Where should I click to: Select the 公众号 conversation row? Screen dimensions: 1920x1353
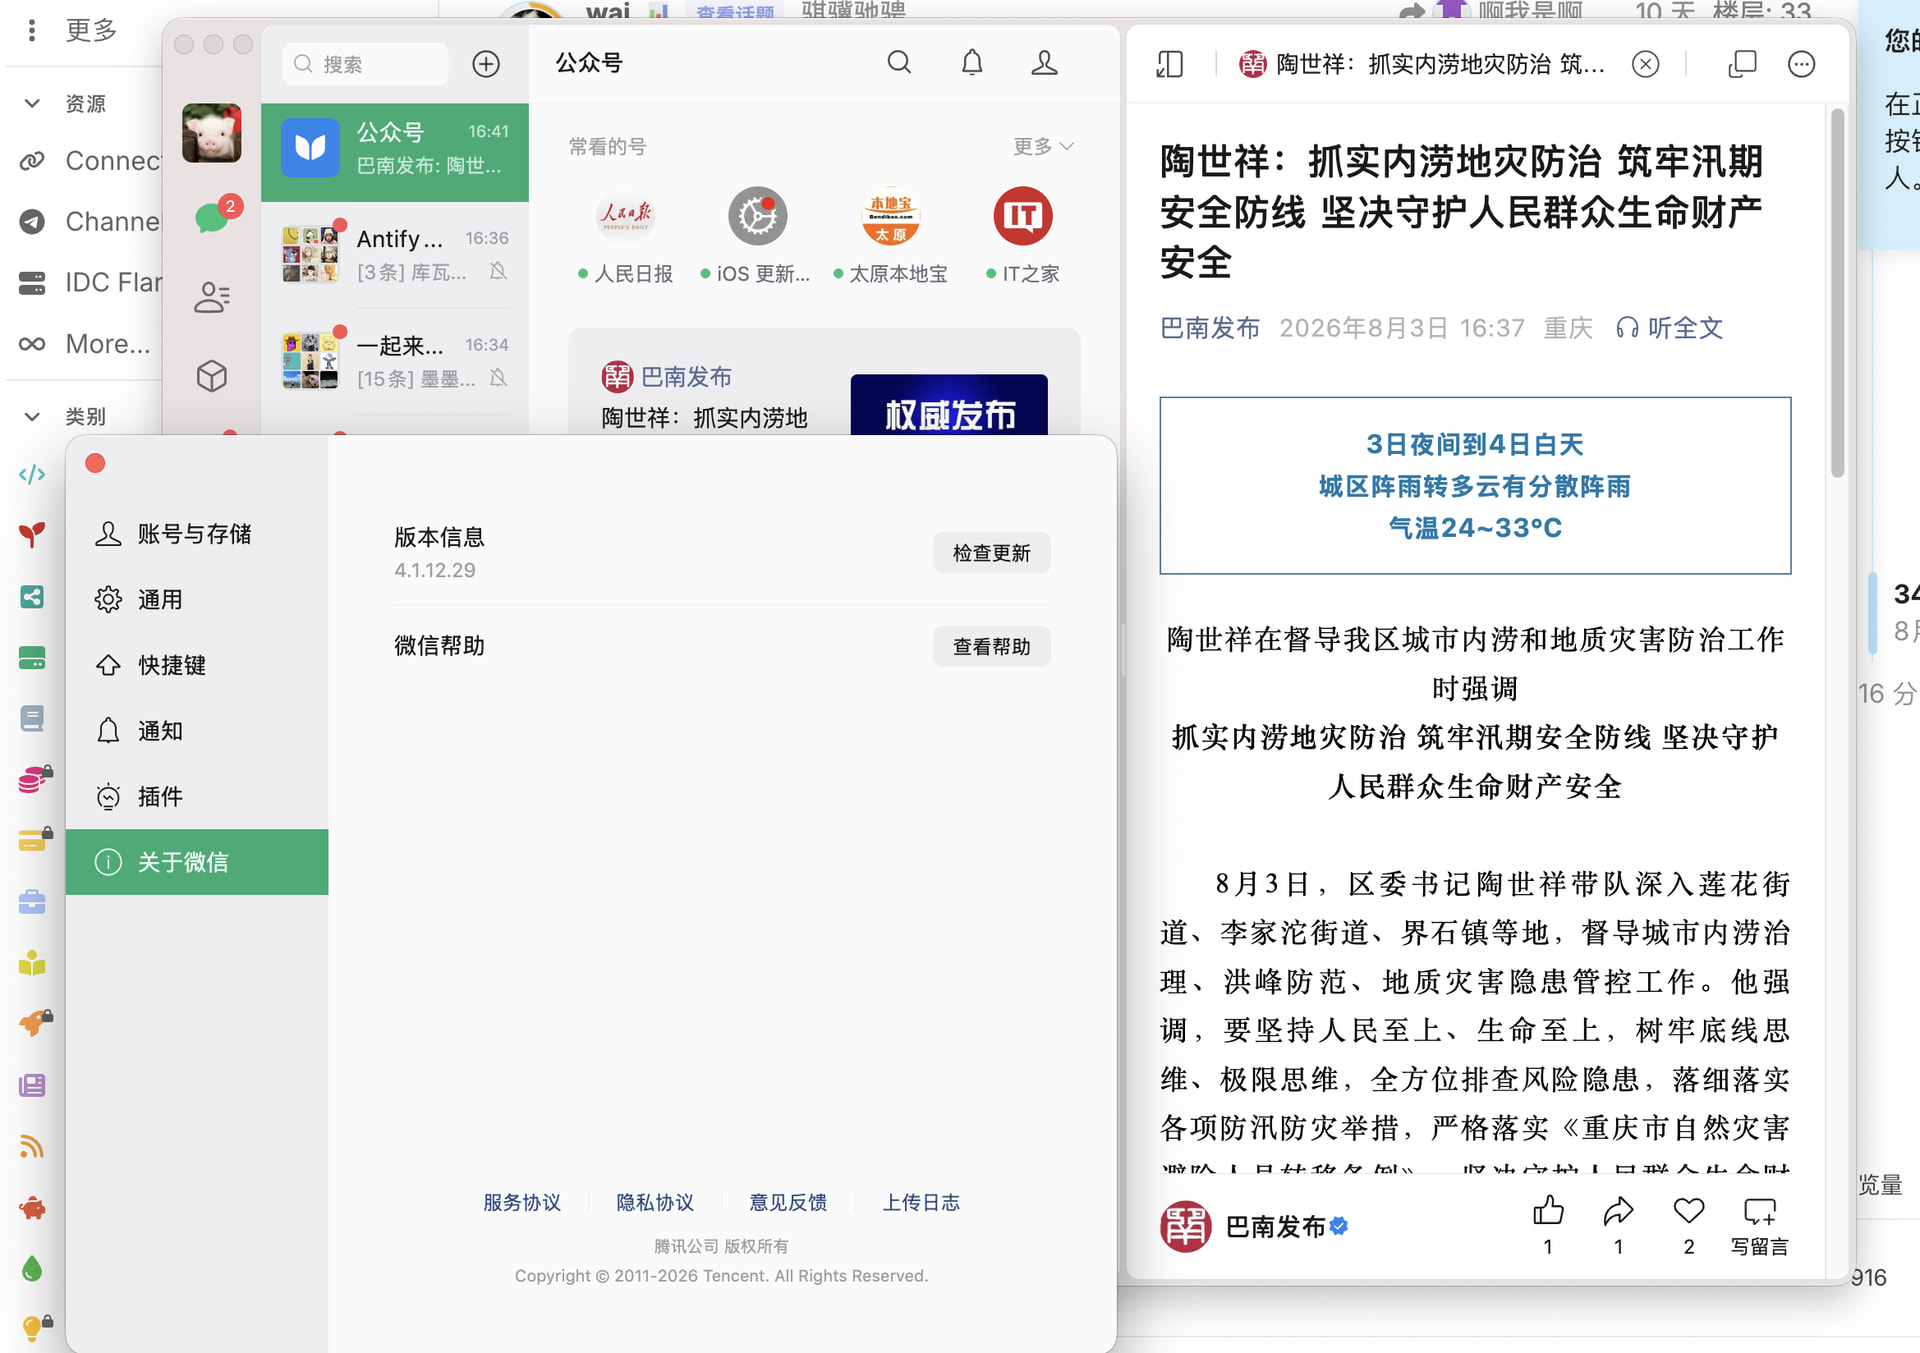pyautogui.click(x=395, y=152)
